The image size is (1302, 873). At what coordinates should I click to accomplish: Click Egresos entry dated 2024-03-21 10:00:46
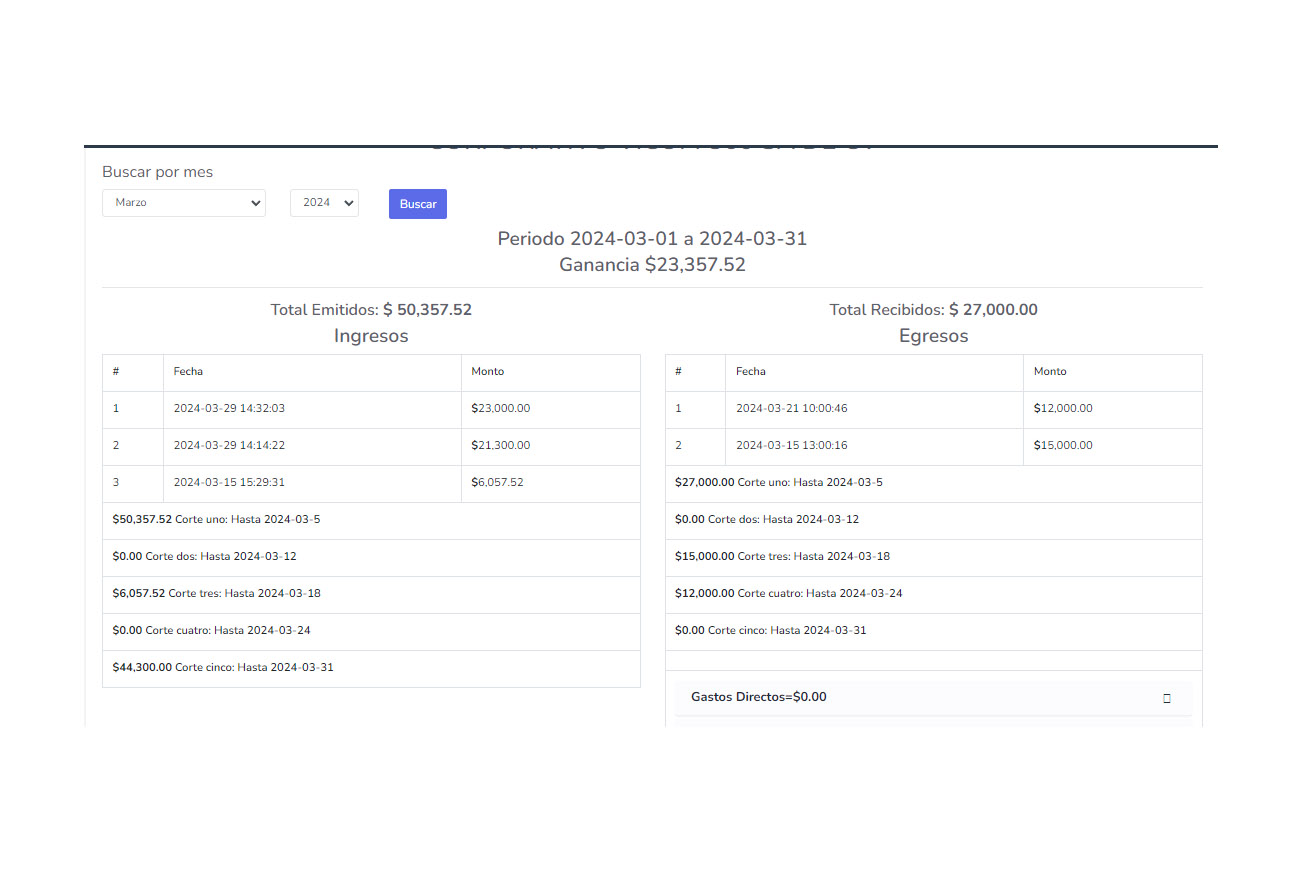tap(791, 409)
